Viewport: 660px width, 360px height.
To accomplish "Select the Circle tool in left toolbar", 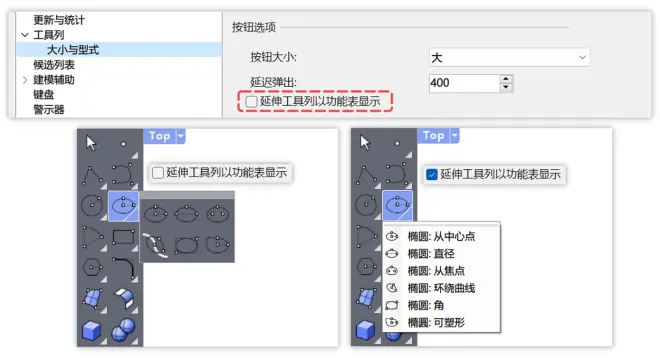I will pyautogui.click(x=93, y=205).
